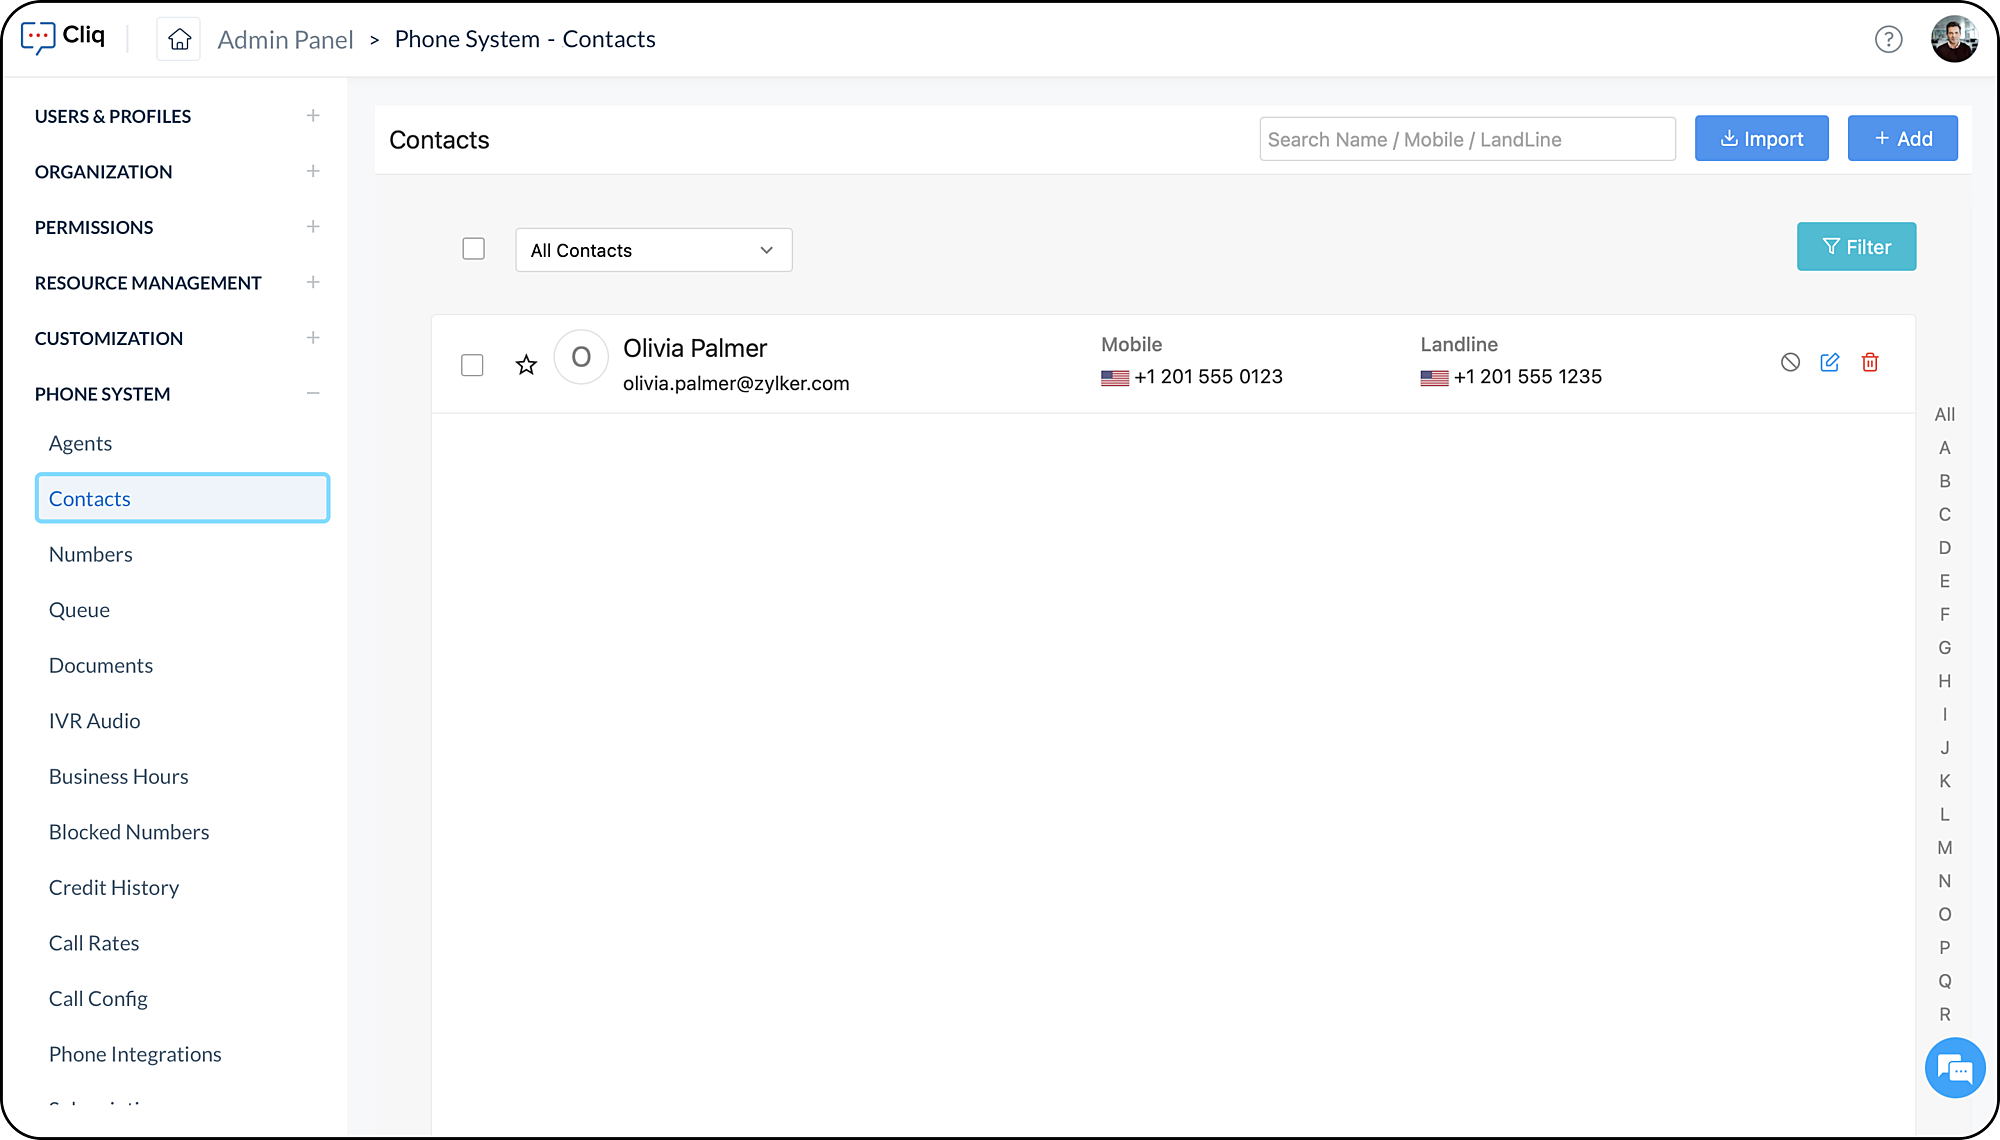The height and width of the screenshot is (1140, 2000).
Task: Star Olivia Palmer as favorite
Action: [x=526, y=365]
